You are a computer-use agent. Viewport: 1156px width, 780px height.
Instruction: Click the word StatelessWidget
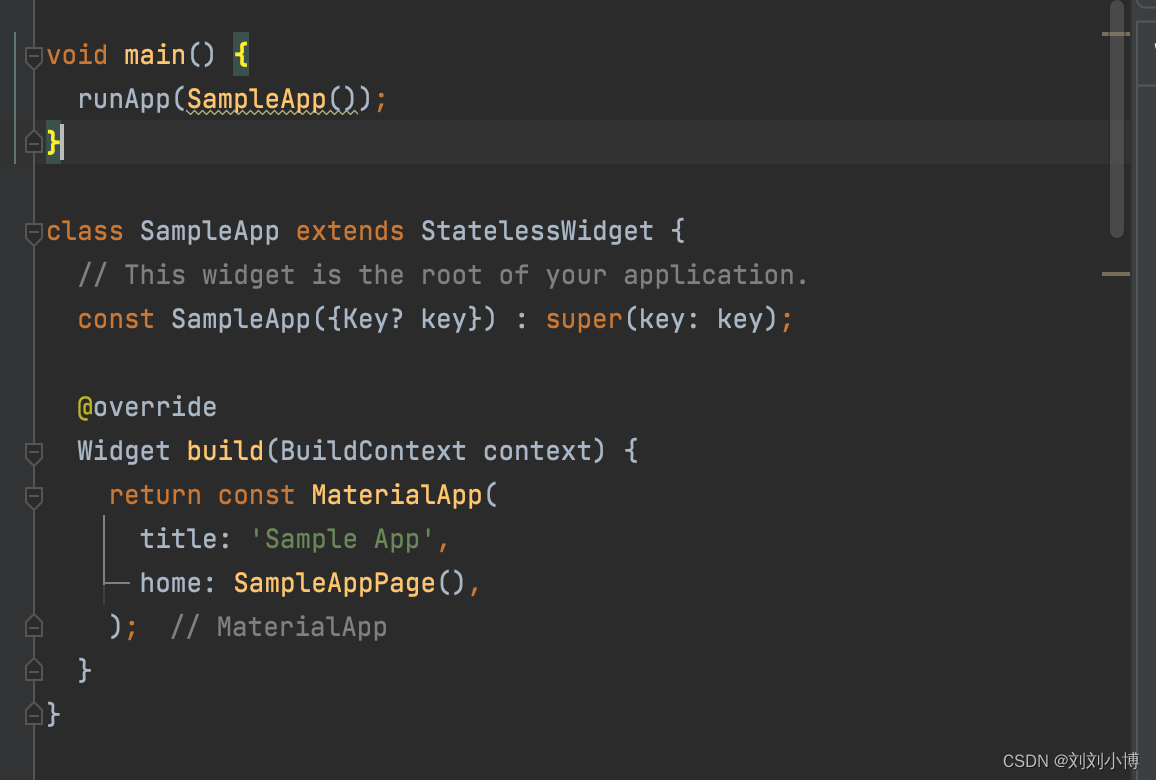(537, 231)
